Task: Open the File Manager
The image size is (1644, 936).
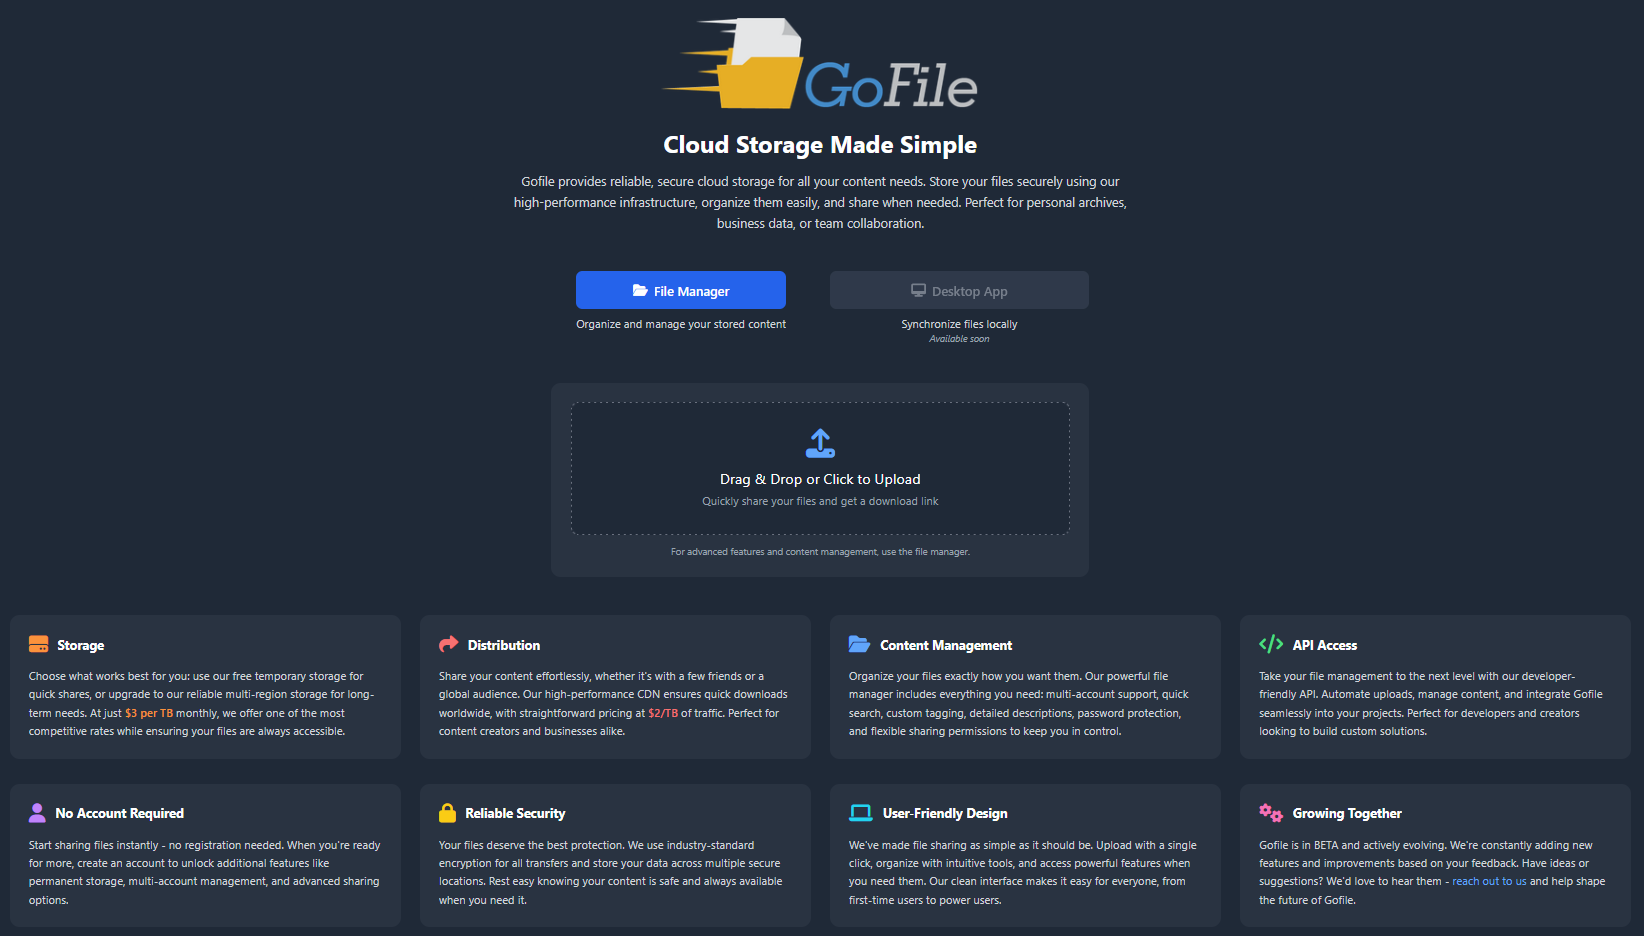Action: (681, 290)
